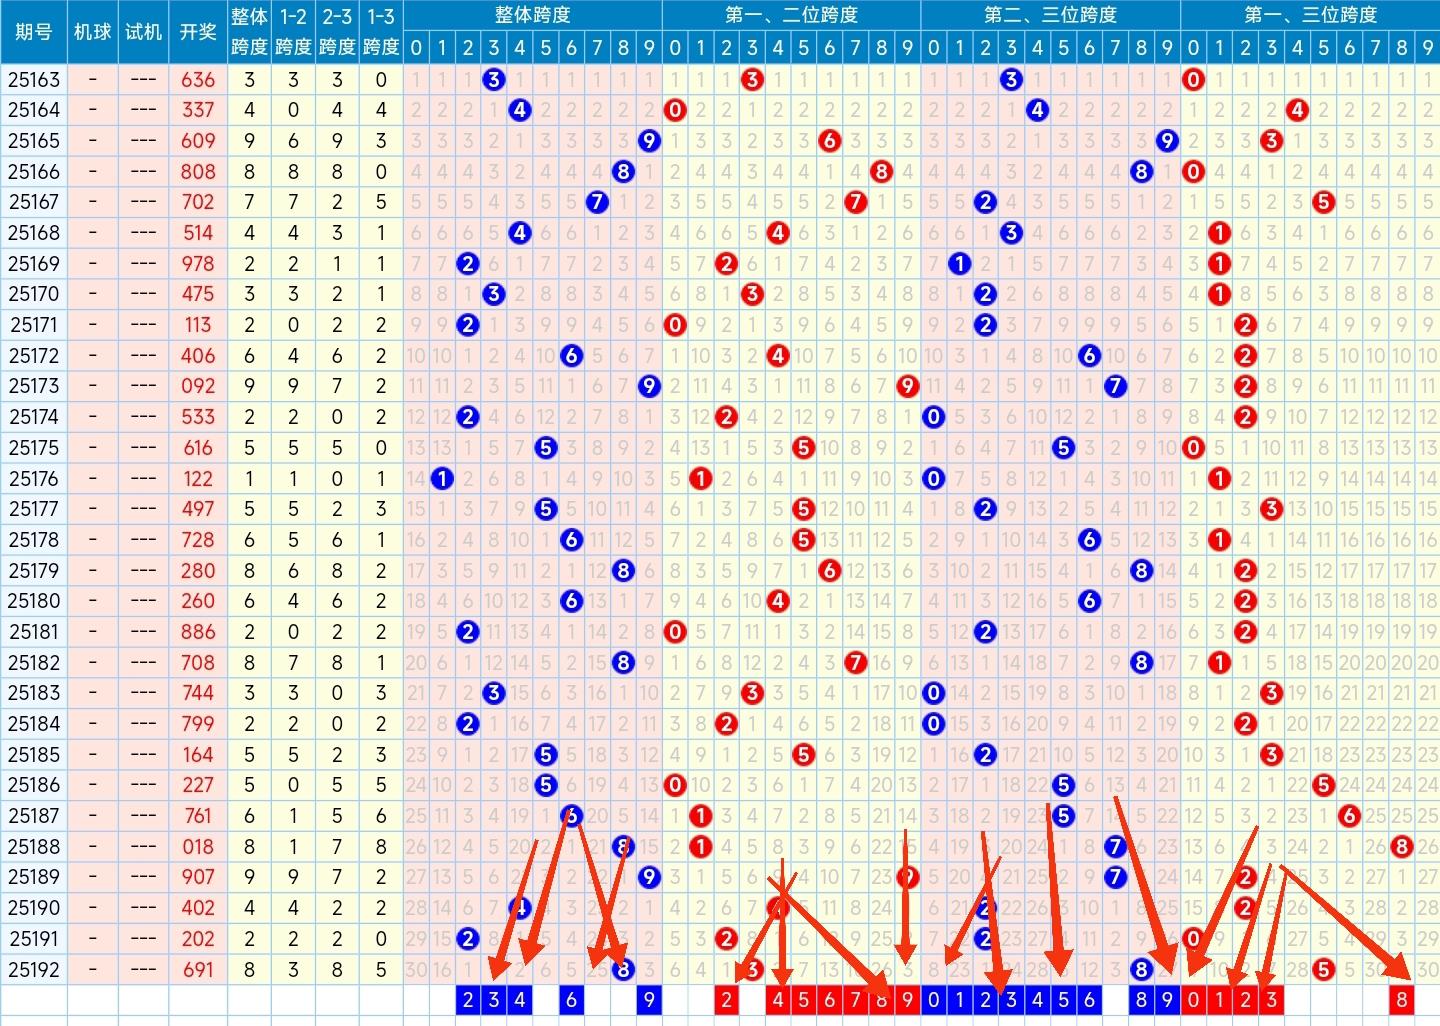Click blue circled 9 in row 25165 第二、三位跨度

[x=1167, y=141]
